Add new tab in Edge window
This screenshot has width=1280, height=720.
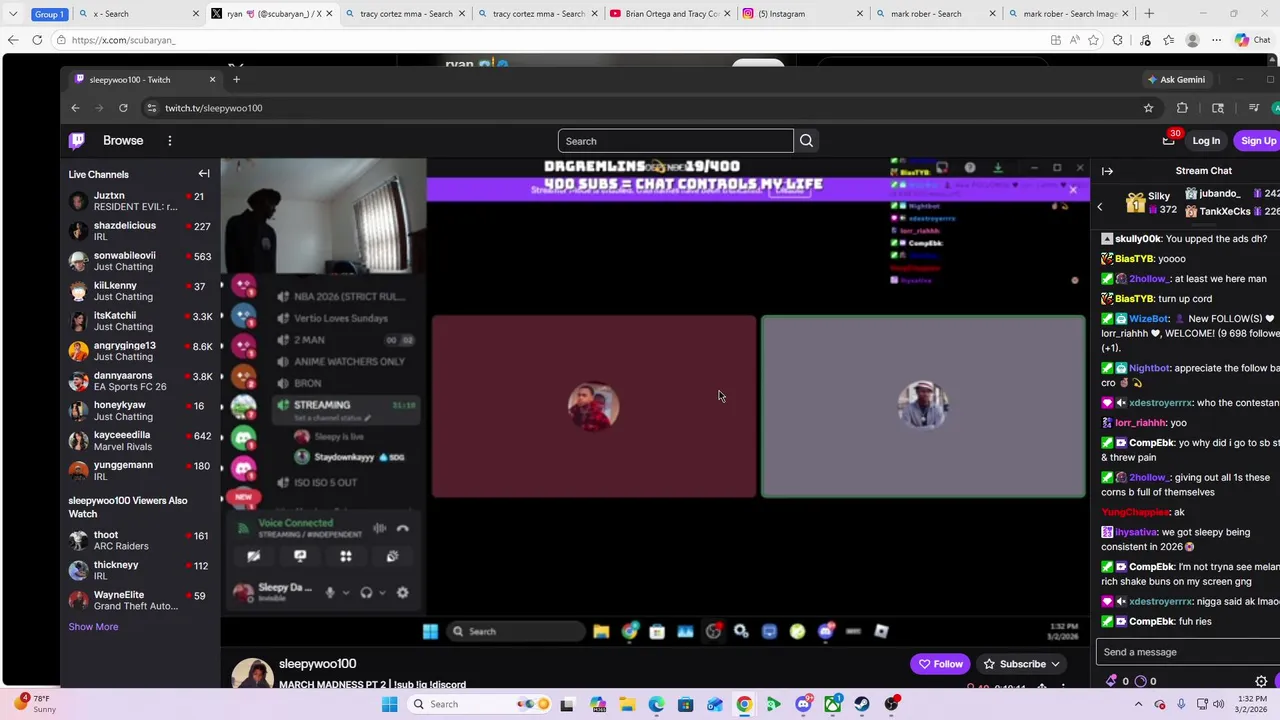coord(1149,14)
